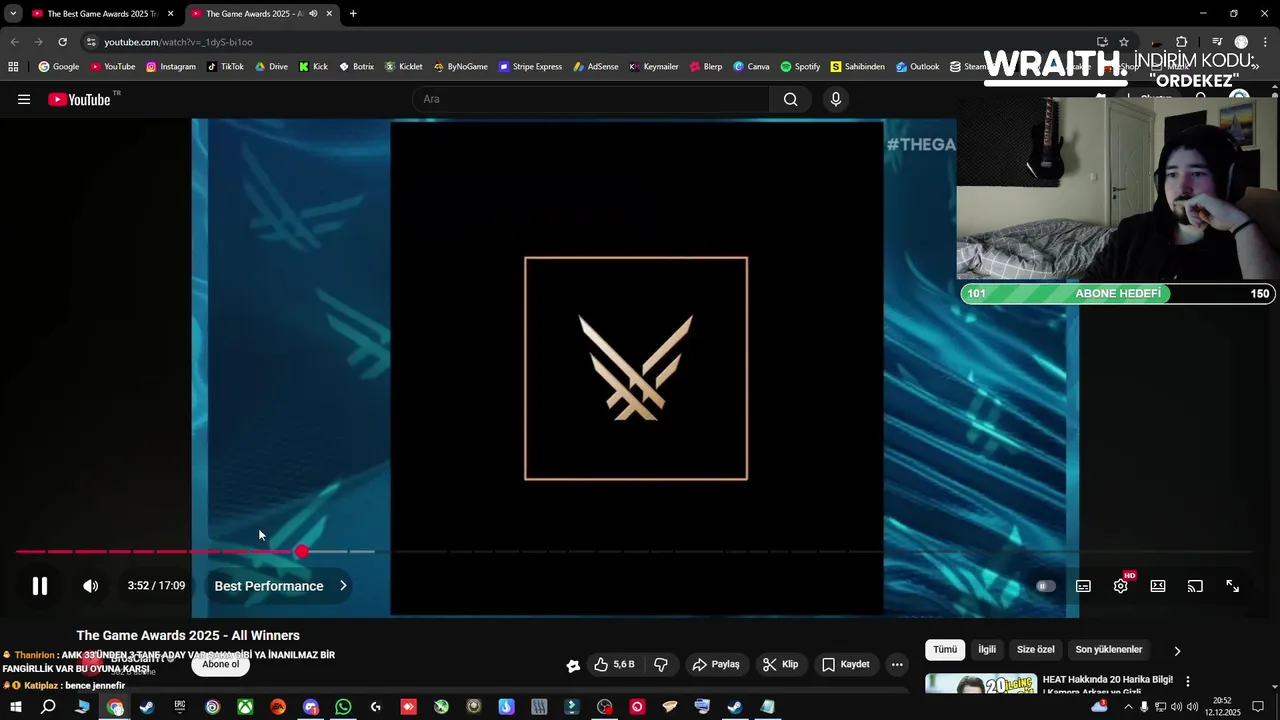Open the Instagram bookmark
This screenshot has height=720, width=1280.
[171, 67]
